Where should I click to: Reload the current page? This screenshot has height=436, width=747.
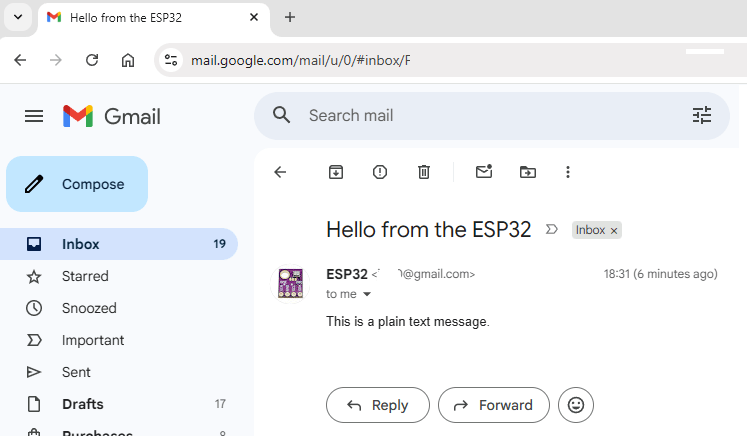[x=91, y=60]
